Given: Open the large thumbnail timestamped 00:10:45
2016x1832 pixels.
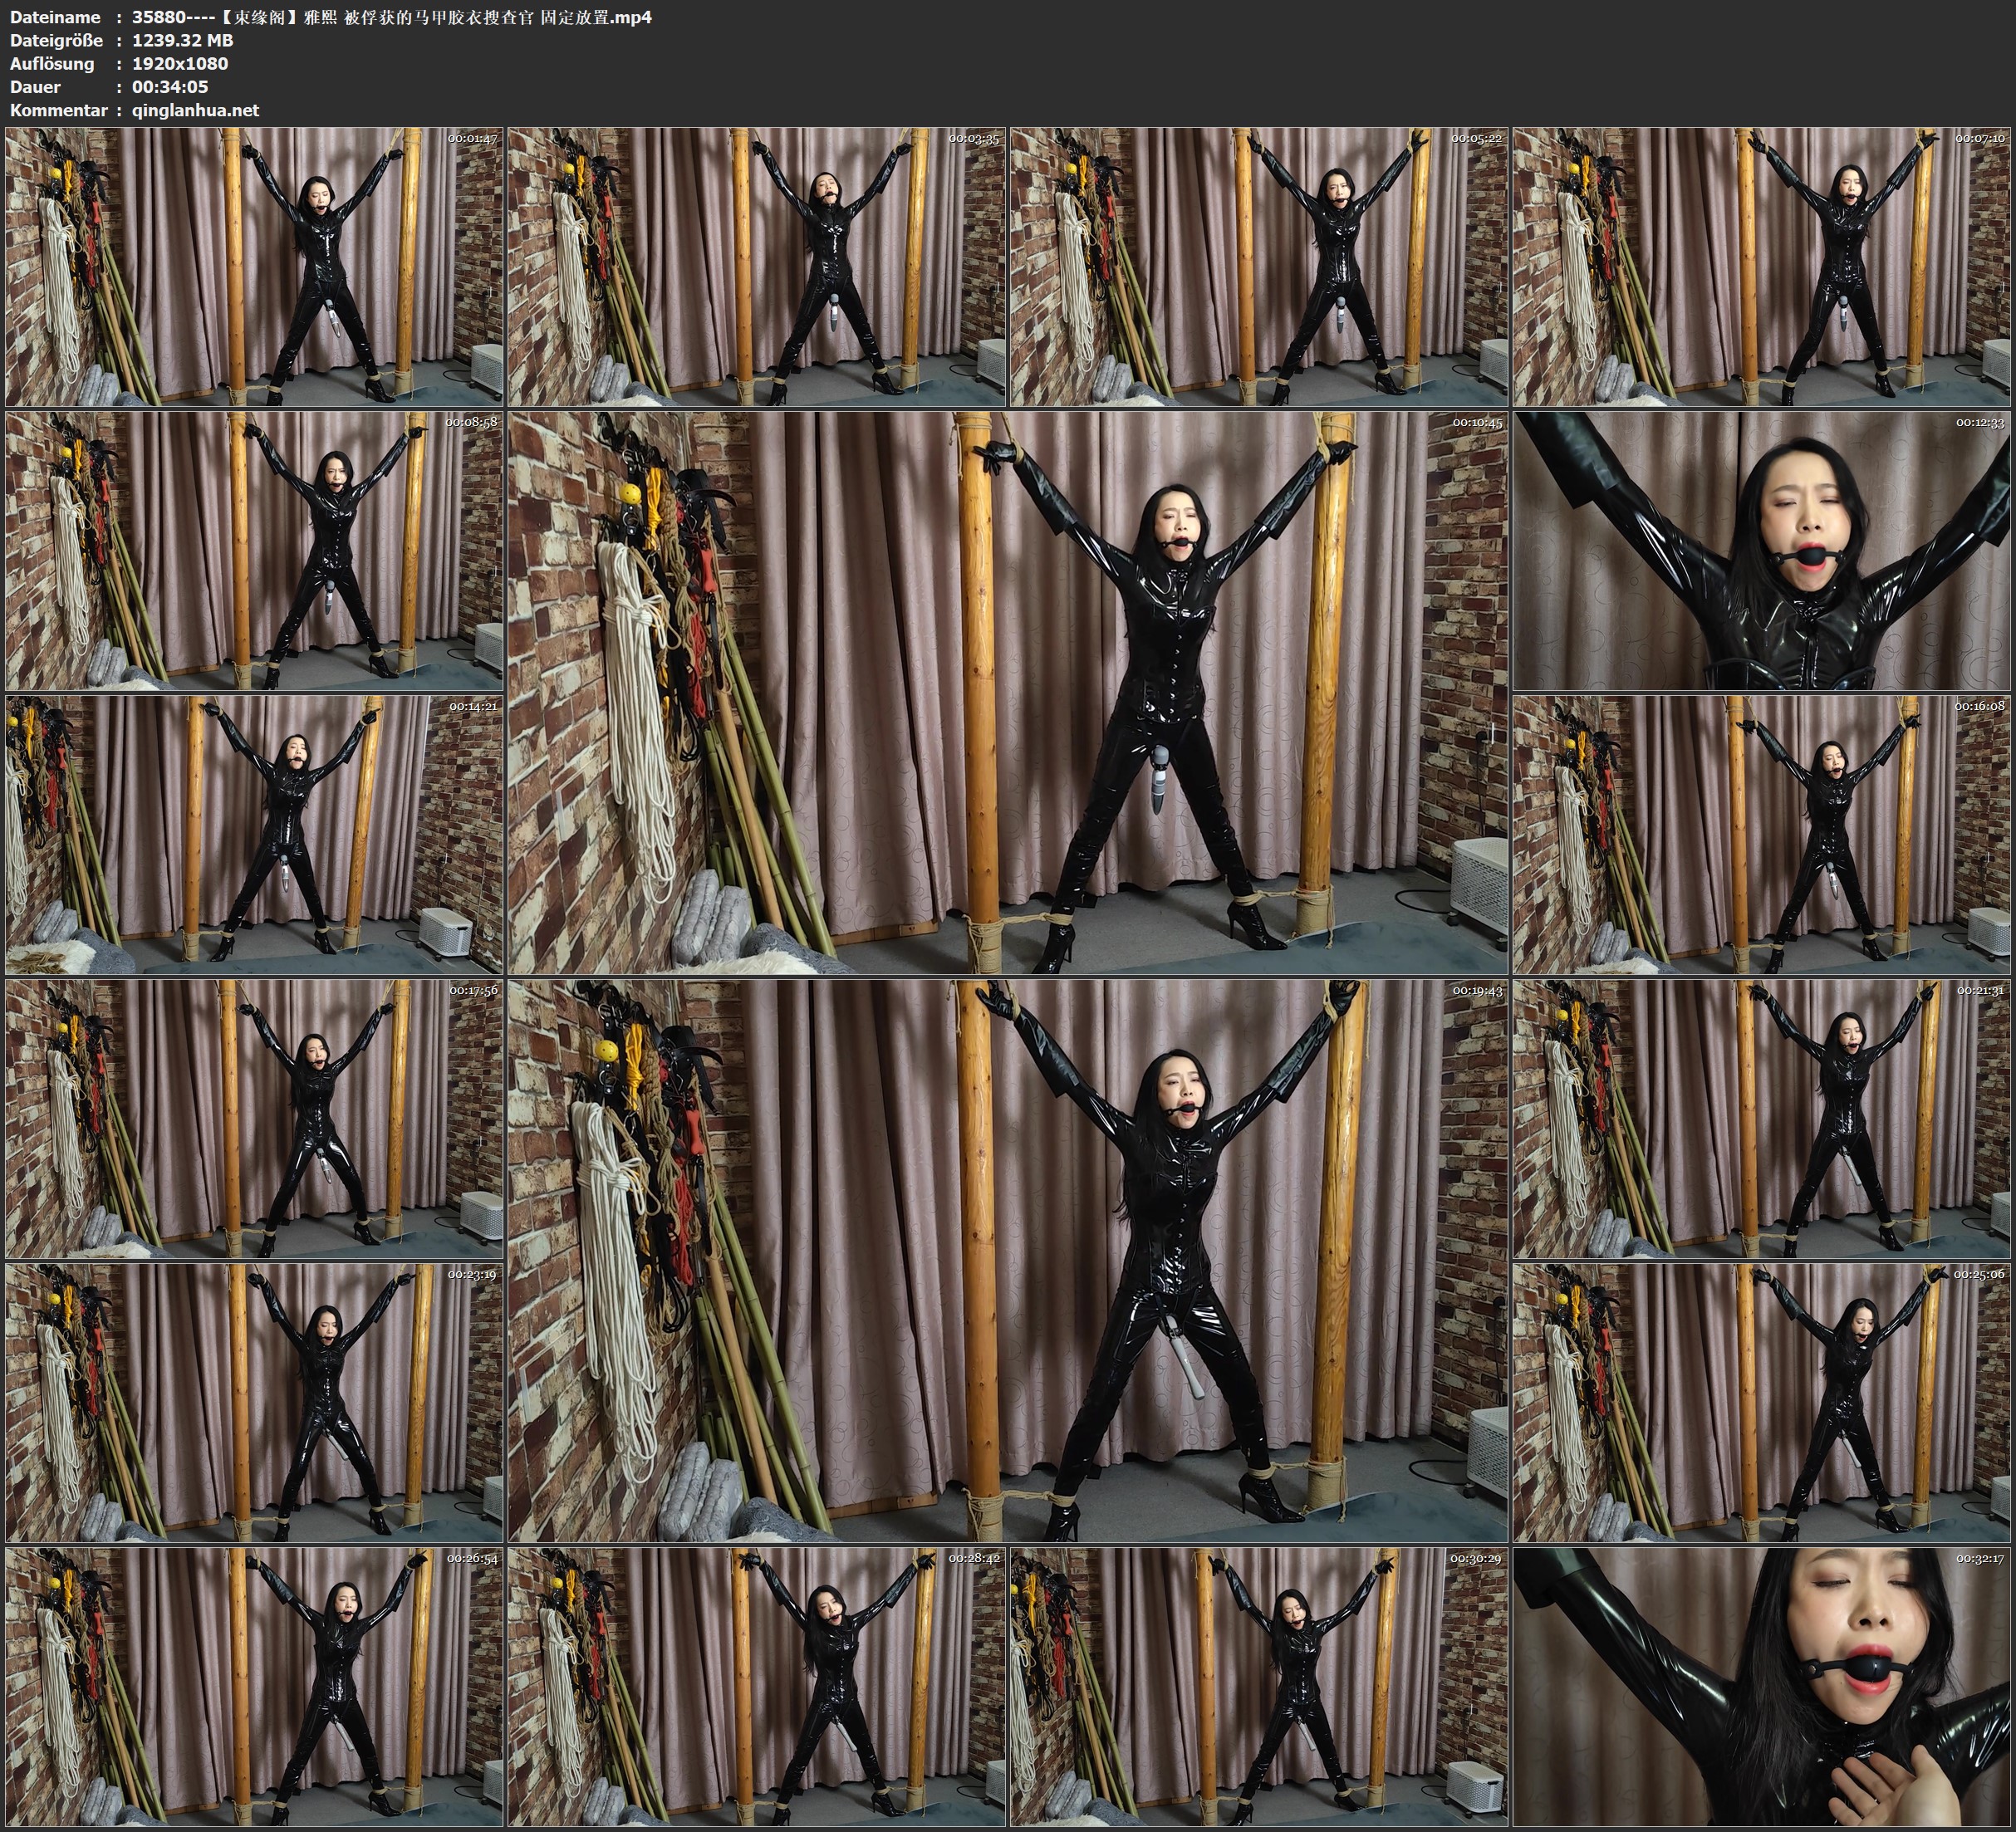Looking at the screenshot, I should click(x=1008, y=692).
